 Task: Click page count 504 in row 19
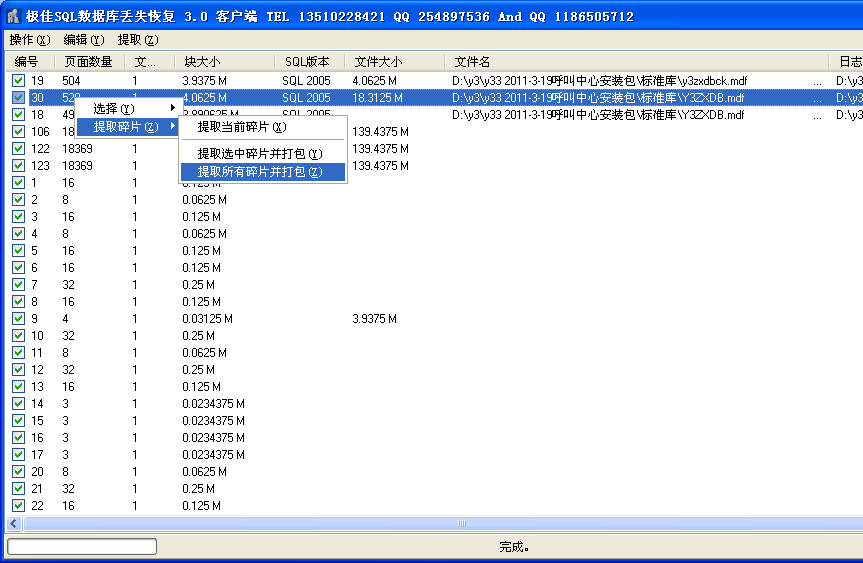pyautogui.click(x=71, y=81)
